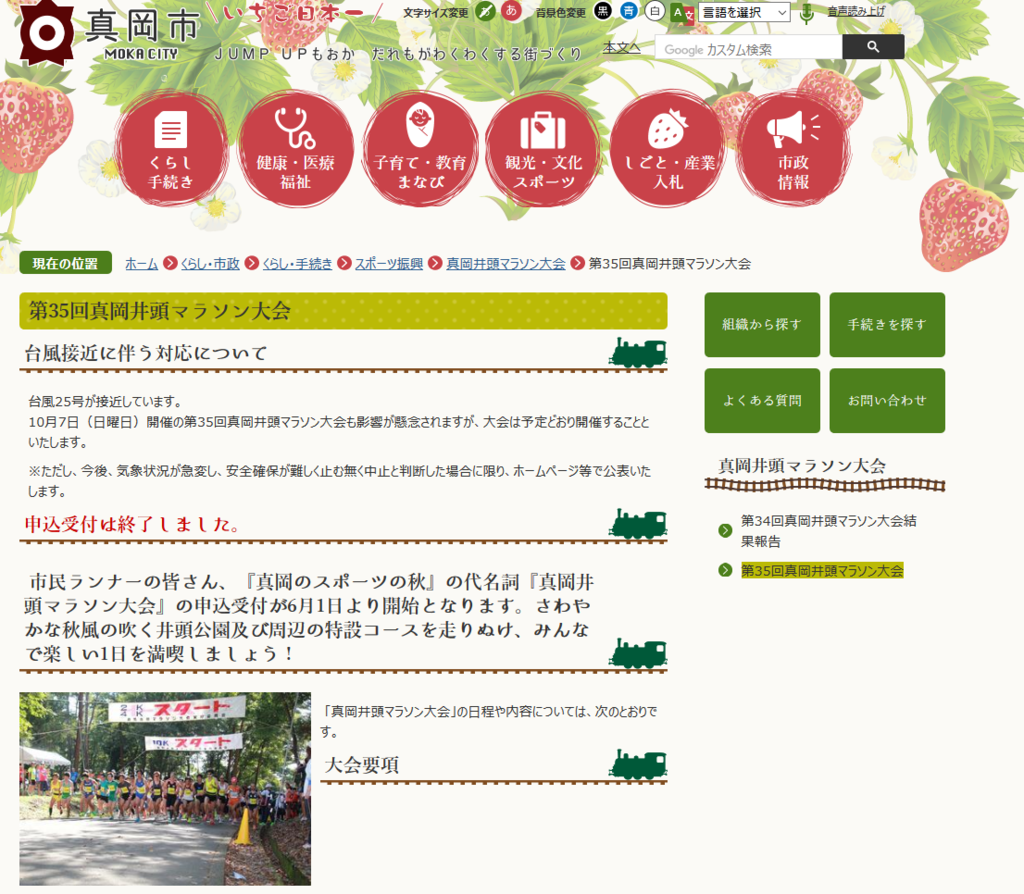Focus the Google カスタム検索 field
Image resolution: width=1024 pixels, height=894 pixels.
[748, 48]
